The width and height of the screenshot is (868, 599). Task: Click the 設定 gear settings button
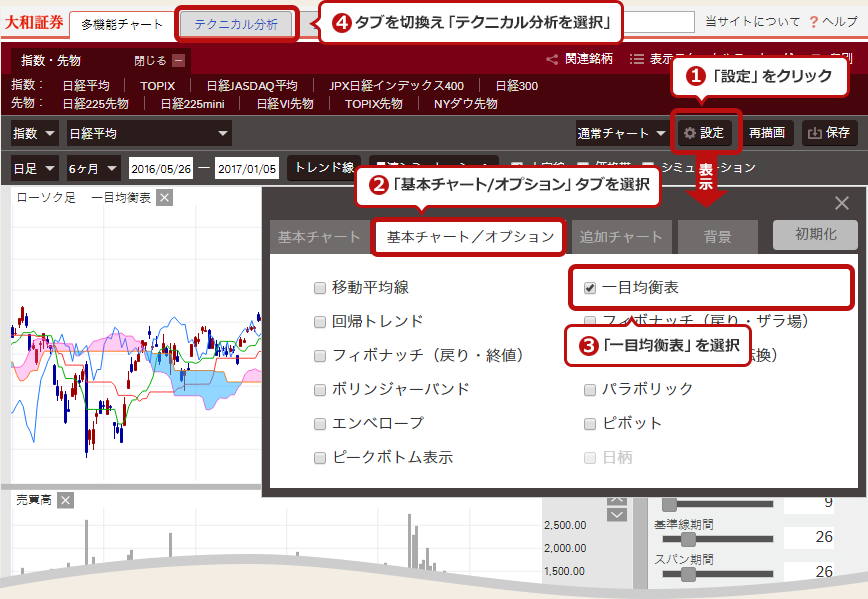[x=704, y=133]
